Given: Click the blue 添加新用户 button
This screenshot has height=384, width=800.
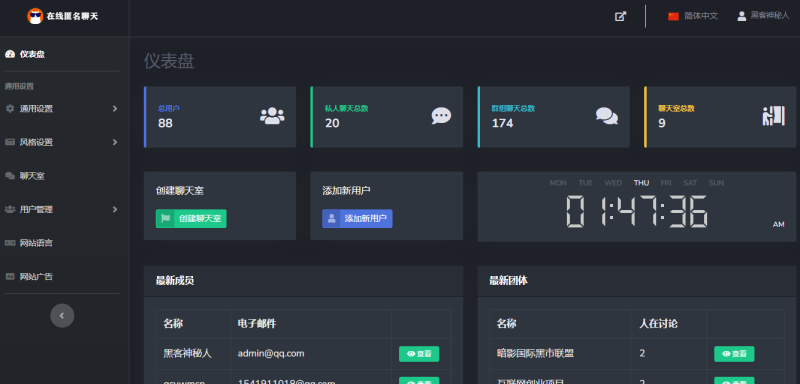Looking at the screenshot, I should pos(357,219).
